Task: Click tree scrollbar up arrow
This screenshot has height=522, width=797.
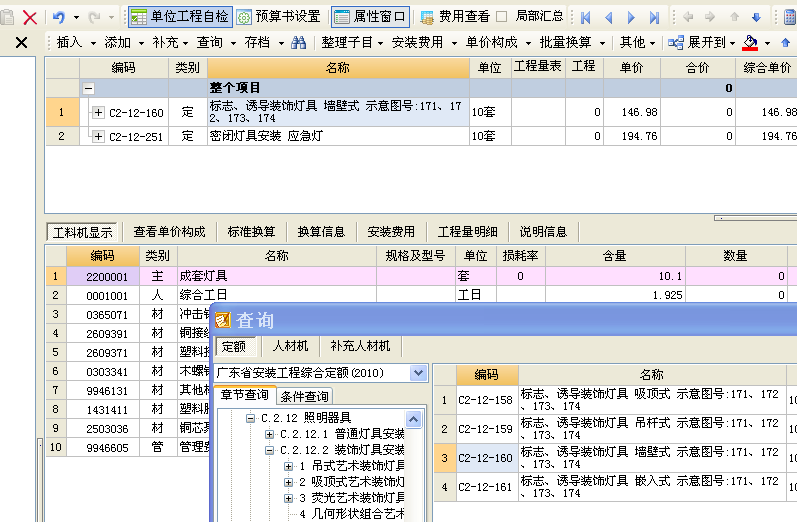Action: pos(414,420)
